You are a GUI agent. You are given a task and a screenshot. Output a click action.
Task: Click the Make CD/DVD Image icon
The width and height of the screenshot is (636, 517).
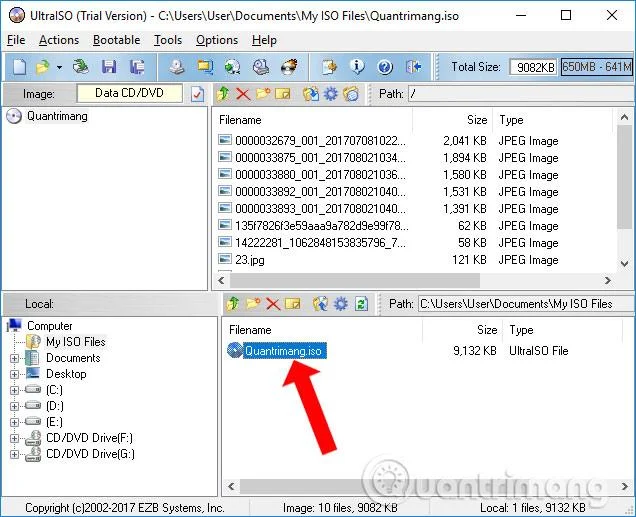click(x=177, y=67)
